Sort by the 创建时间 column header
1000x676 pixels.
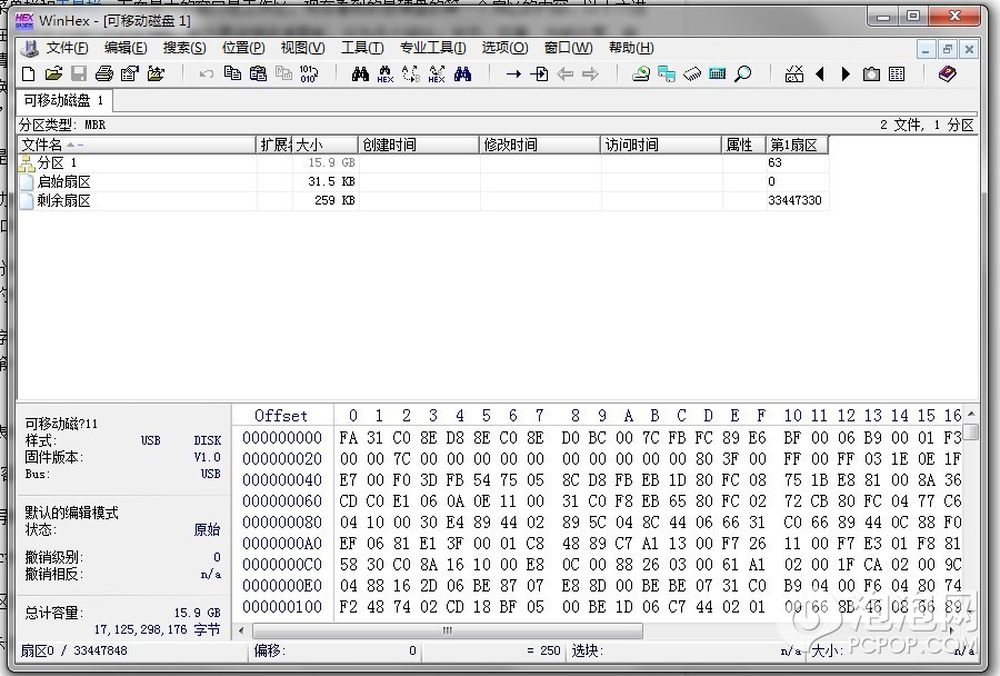418,145
